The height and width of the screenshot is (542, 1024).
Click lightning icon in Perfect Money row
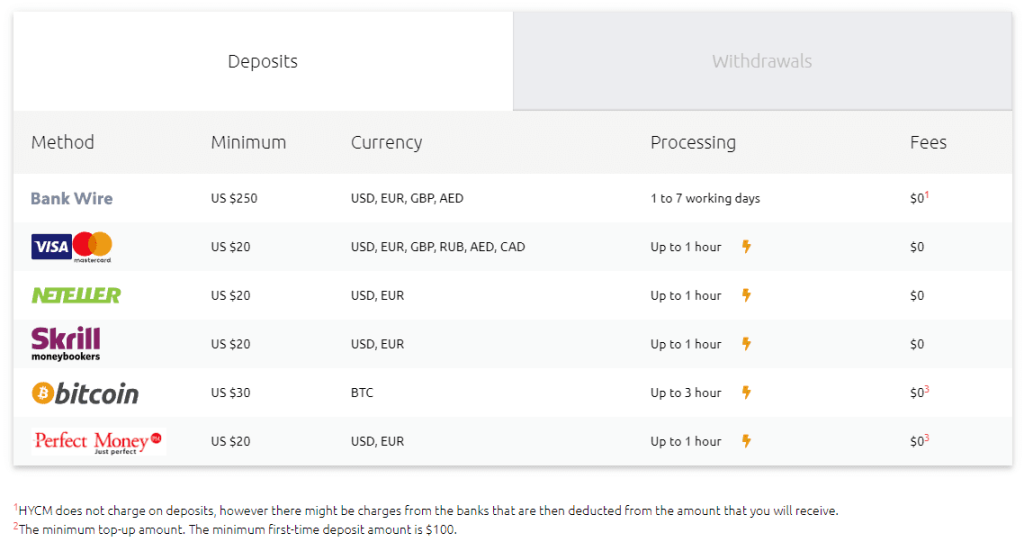click(x=746, y=441)
